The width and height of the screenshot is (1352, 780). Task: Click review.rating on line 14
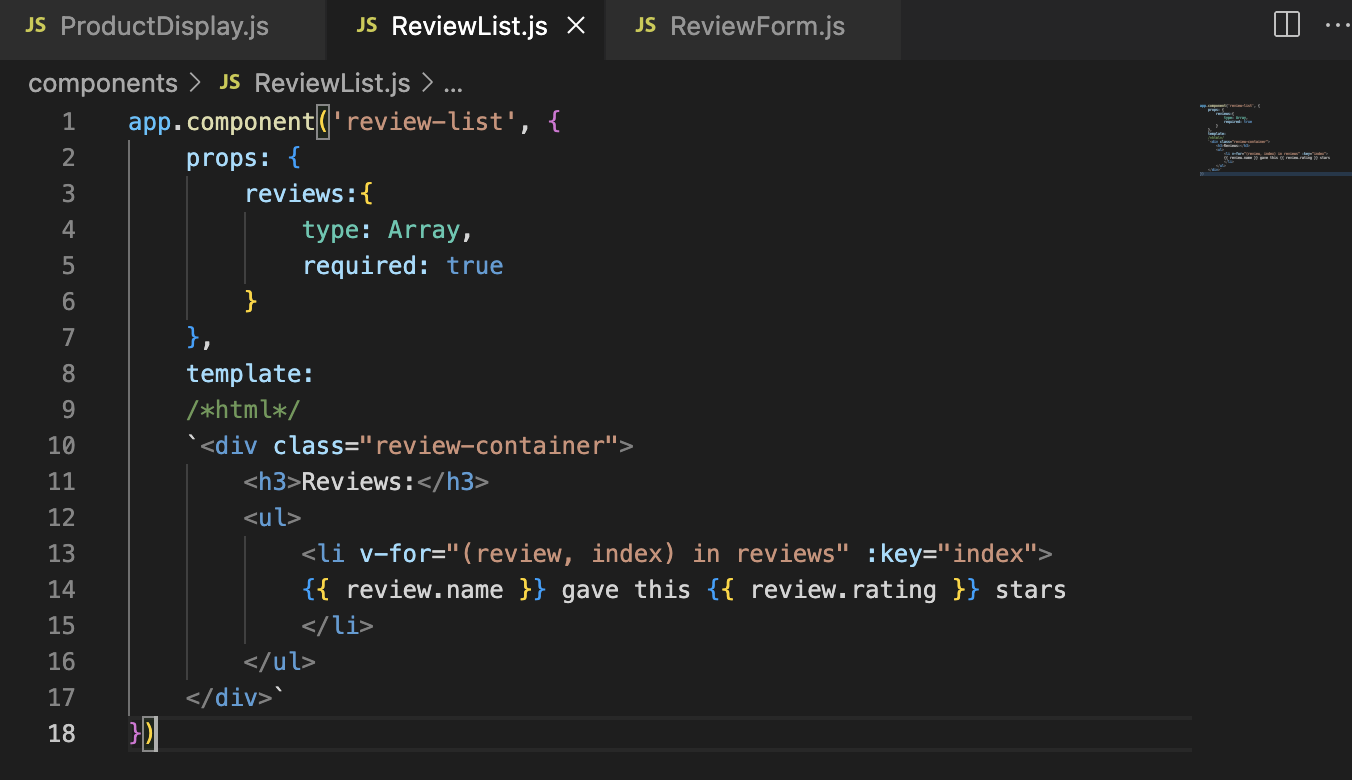coord(843,590)
